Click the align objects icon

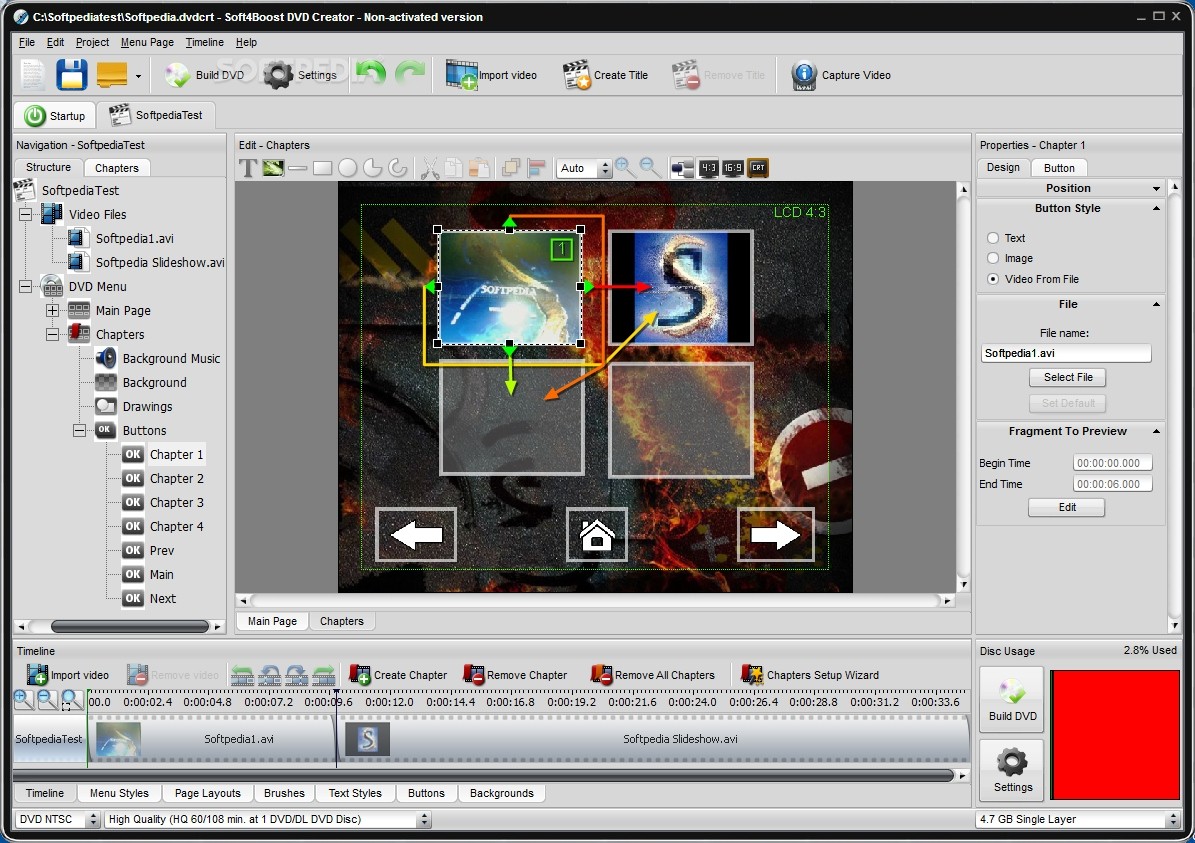point(536,168)
